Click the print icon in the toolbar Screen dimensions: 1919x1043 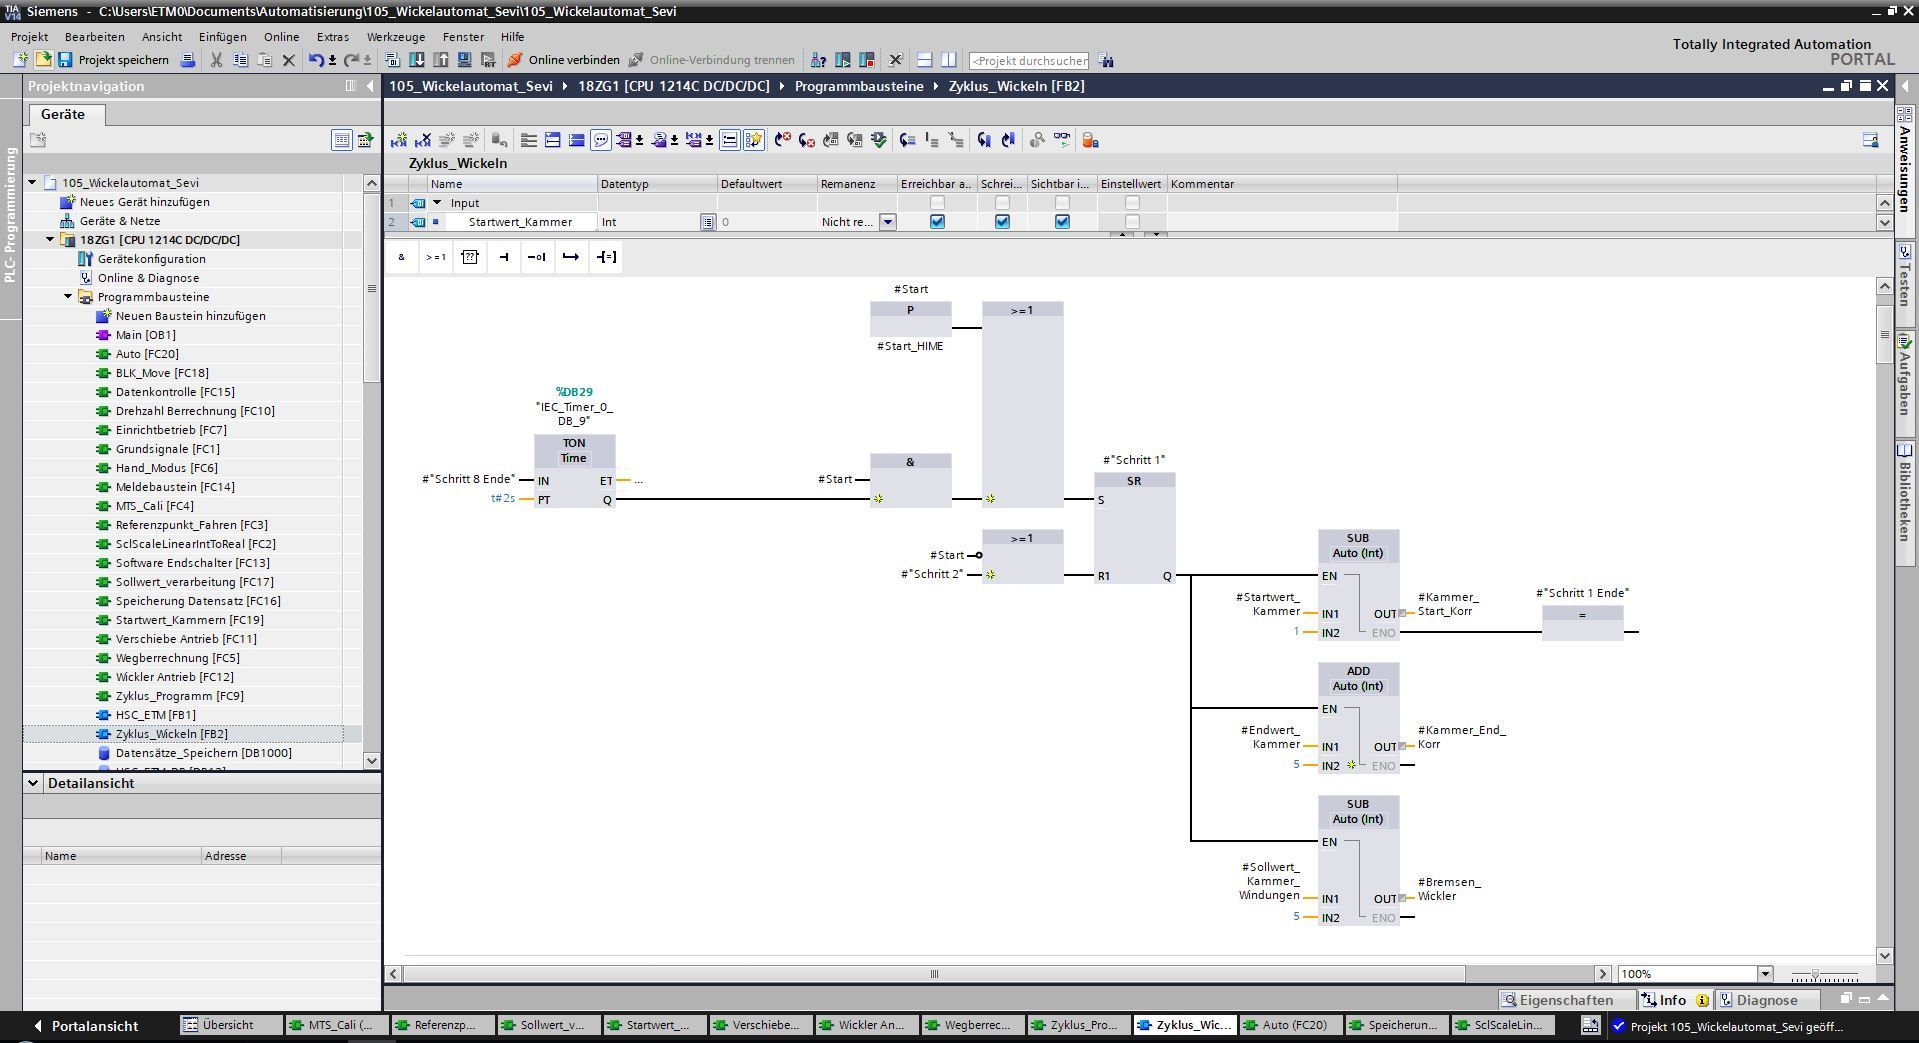pyautogui.click(x=187, y=60)
